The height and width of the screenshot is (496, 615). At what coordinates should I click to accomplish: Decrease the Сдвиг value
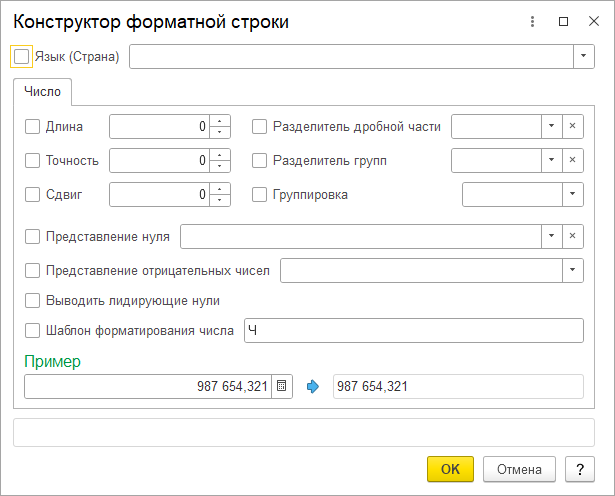(x=220, y=200)
